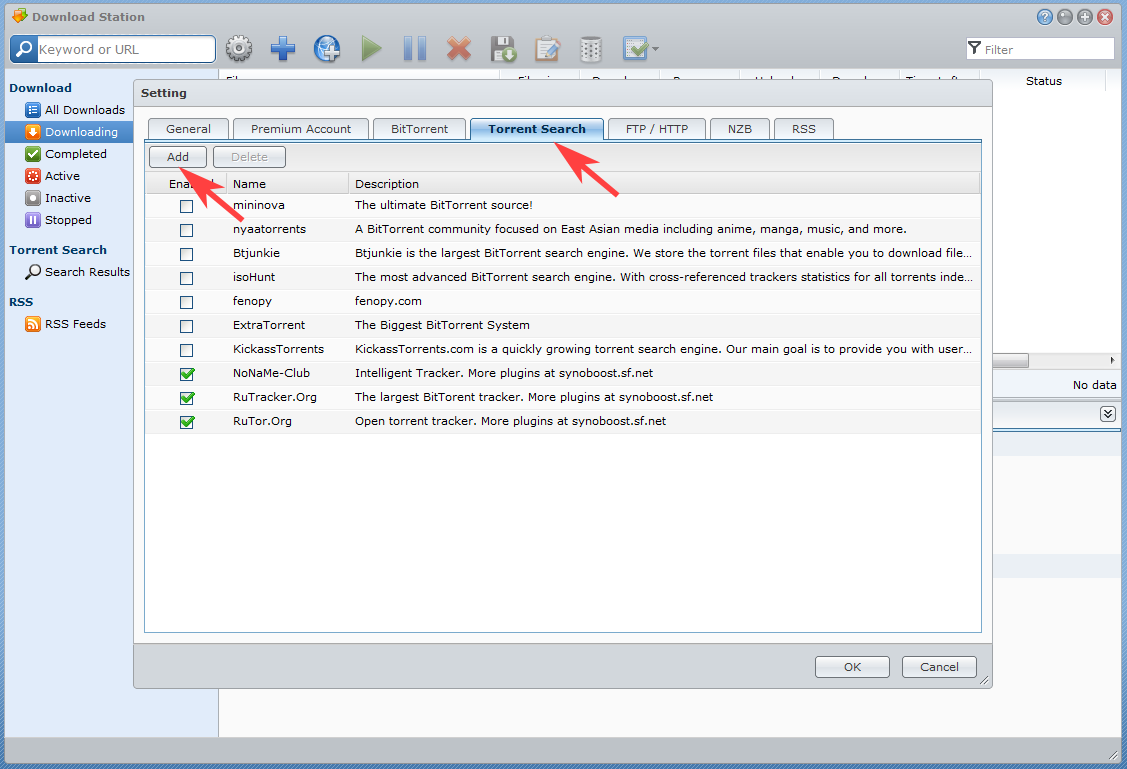The image size is (1127, 769).
Task: Disable the NoNaMe-Club checkbox
Action: [187, 374]
